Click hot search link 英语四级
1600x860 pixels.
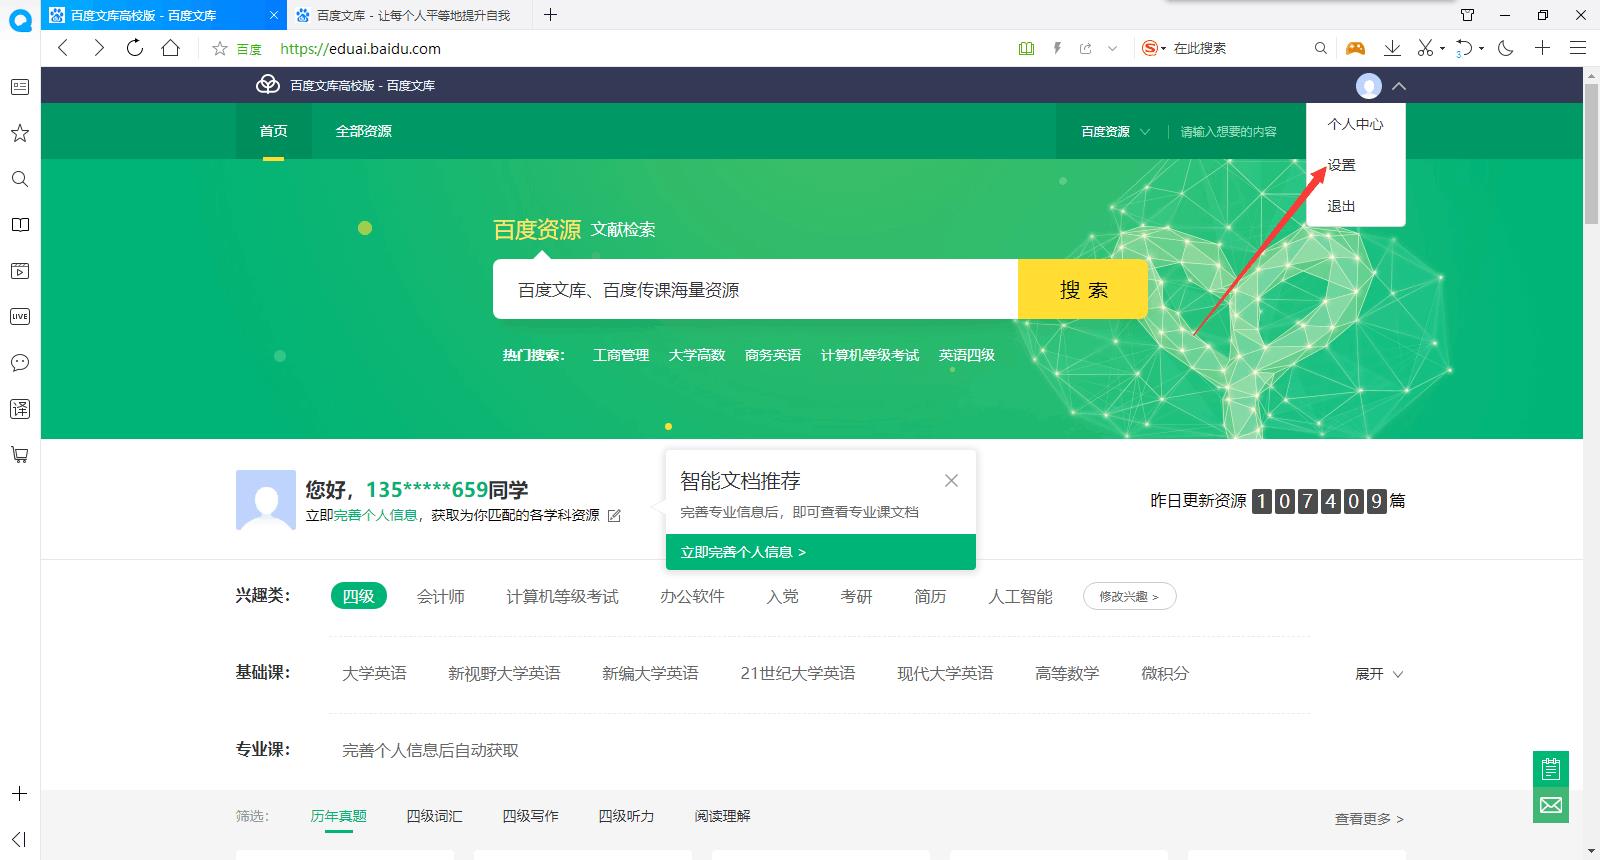pyautogui.click(x=967, y=355)
